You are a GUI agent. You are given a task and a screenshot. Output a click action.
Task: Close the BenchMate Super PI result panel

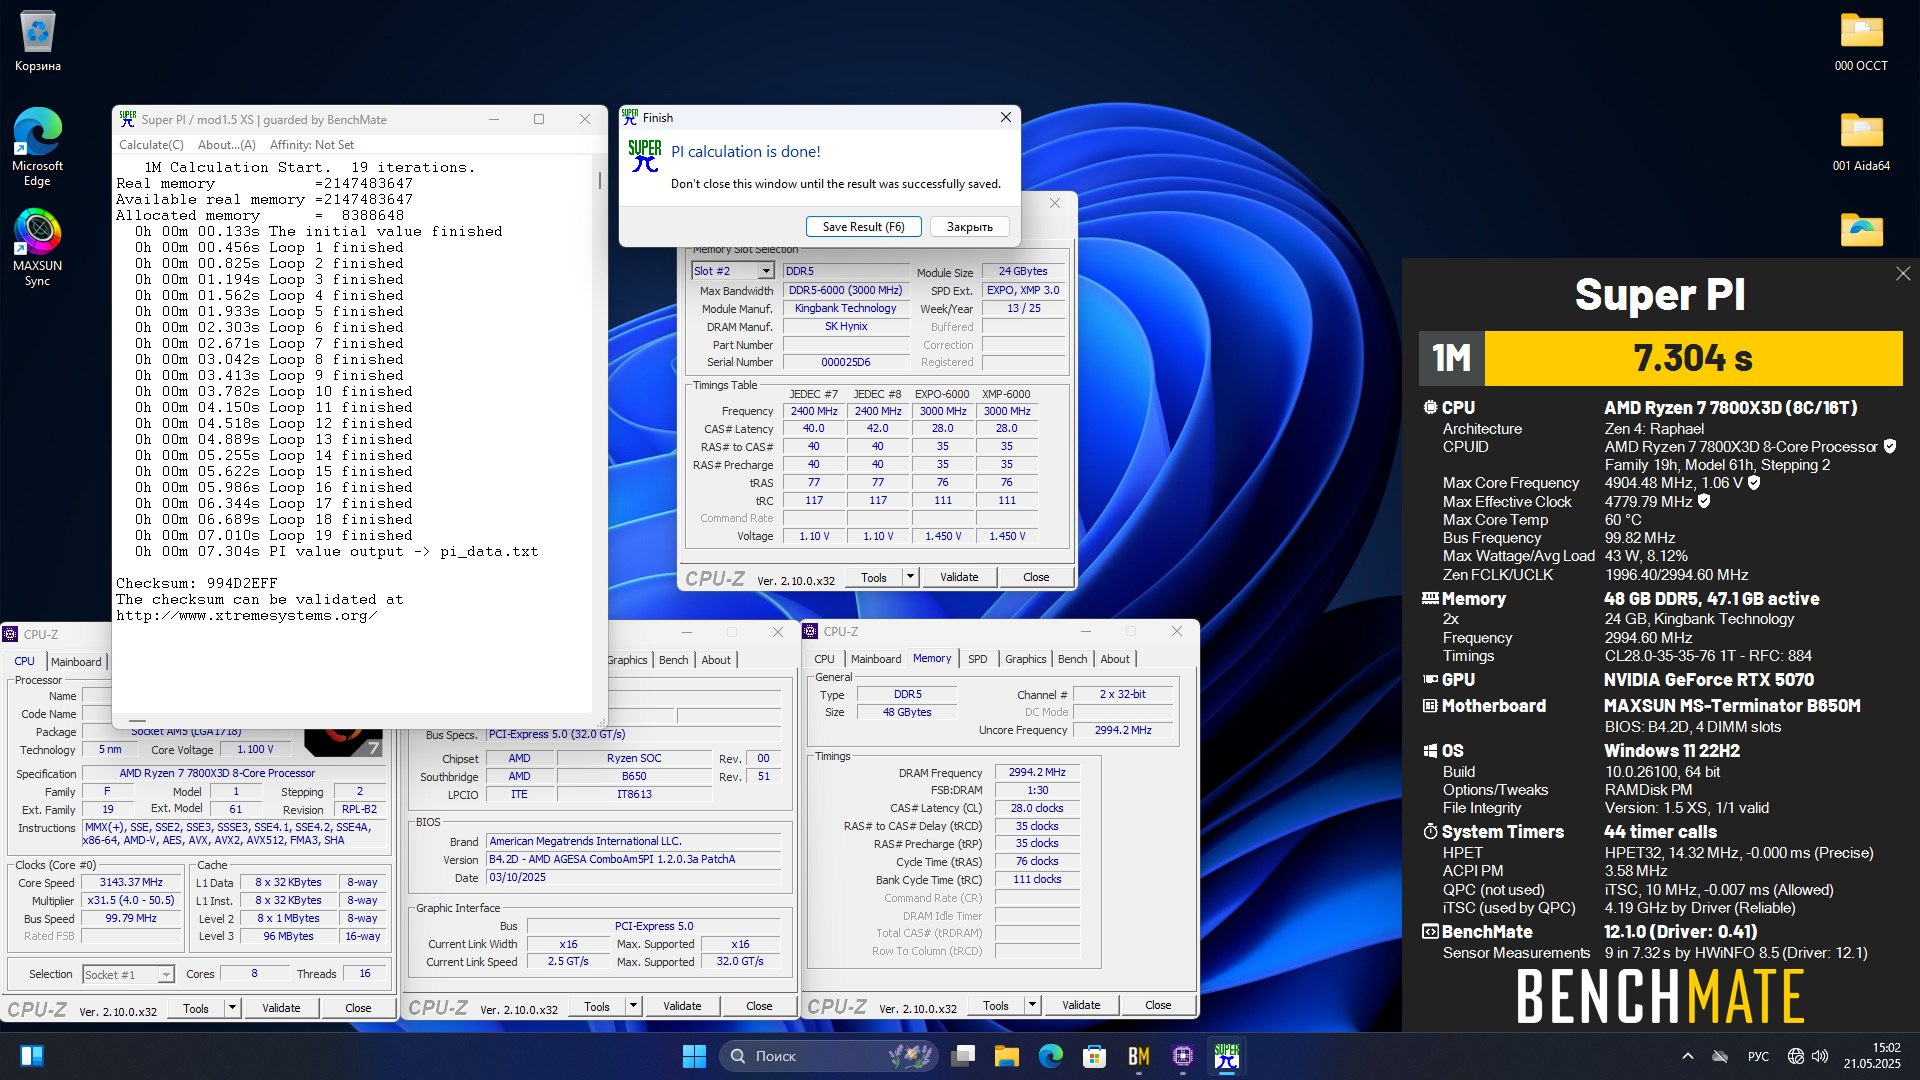1903,274
